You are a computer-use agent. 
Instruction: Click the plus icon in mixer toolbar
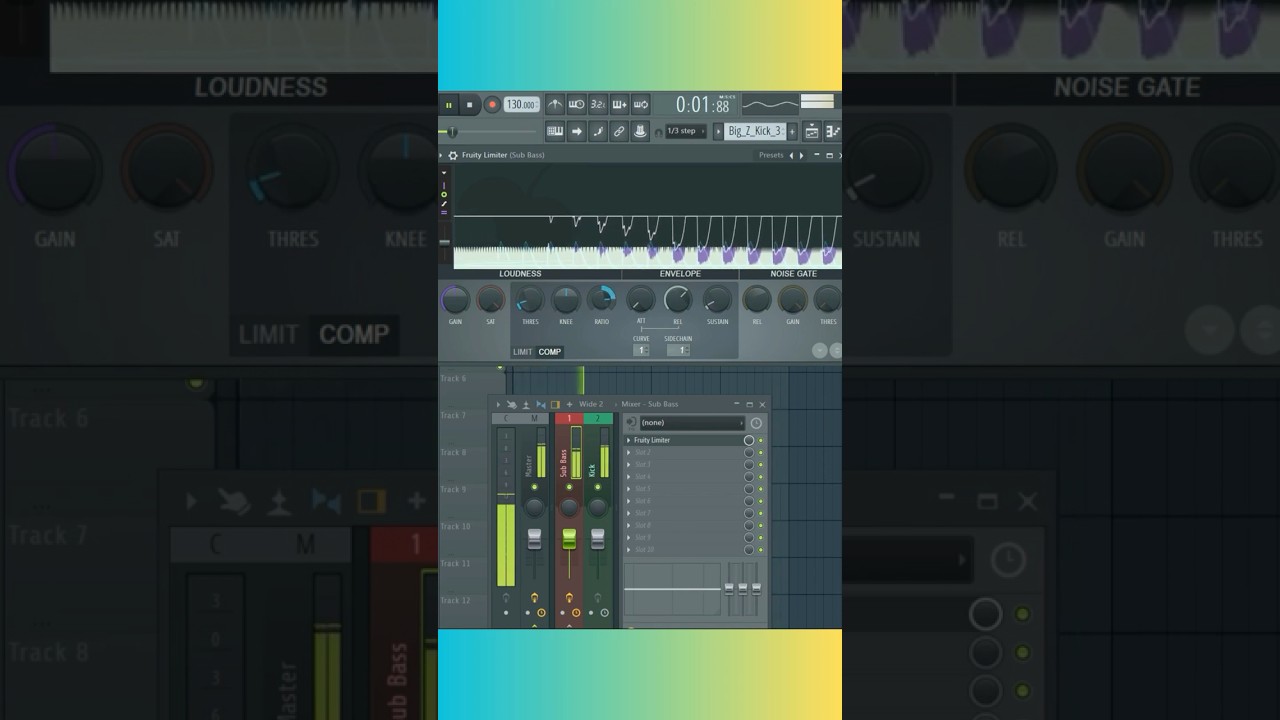[x=570, y=405]
